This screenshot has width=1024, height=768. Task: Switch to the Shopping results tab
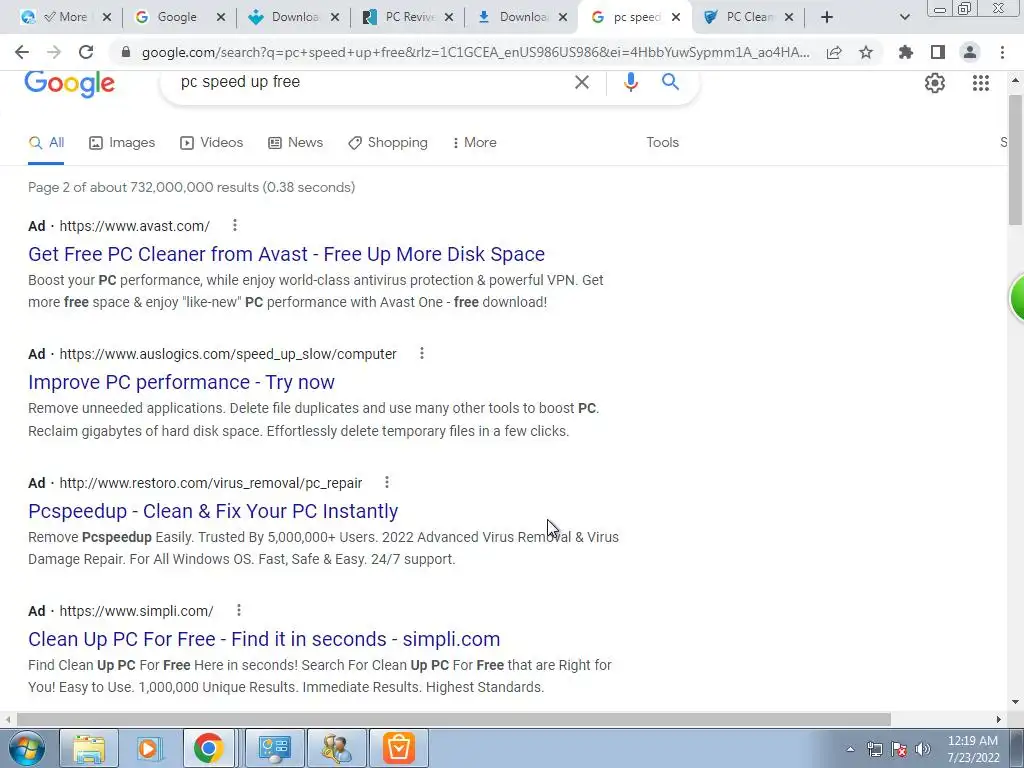coord(388,142)
